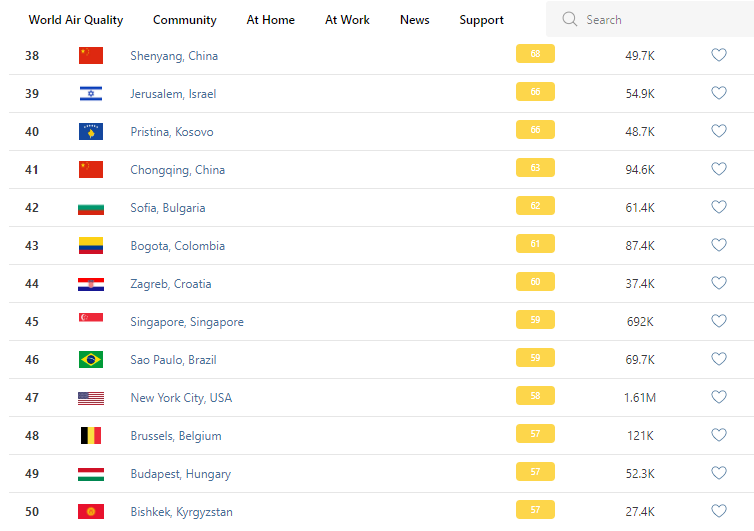The width and height of the screenshot is (754, 531).
Task: Click the Bulgaria flag icon
Action: tap(91, 208)
